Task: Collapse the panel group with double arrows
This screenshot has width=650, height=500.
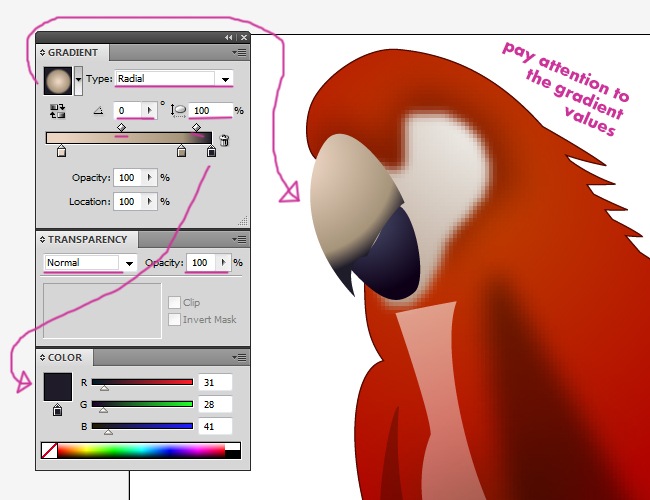Action: pyautogui.click(x=228, y=37)
